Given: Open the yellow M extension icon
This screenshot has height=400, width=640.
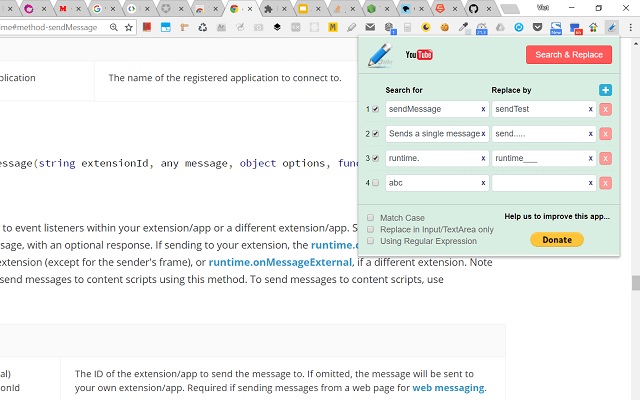Looking at the screenshot, I should [x=333, y=27].
